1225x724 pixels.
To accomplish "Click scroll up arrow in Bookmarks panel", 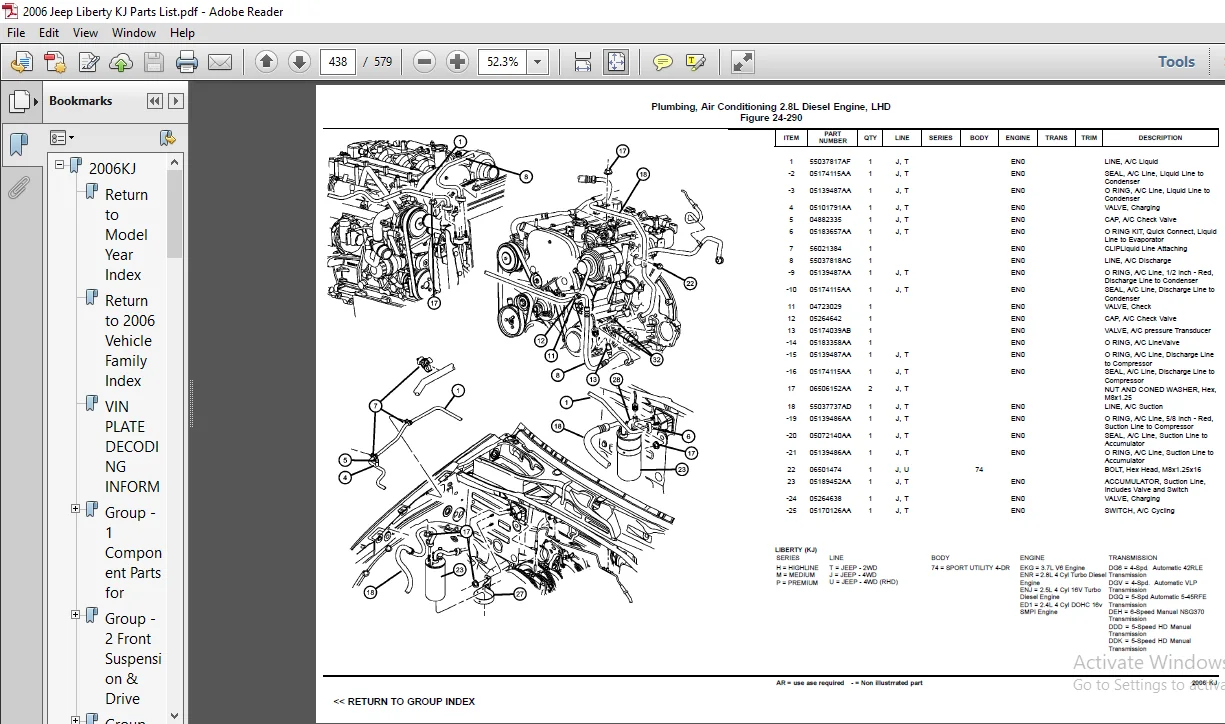I will coord(175,162).
